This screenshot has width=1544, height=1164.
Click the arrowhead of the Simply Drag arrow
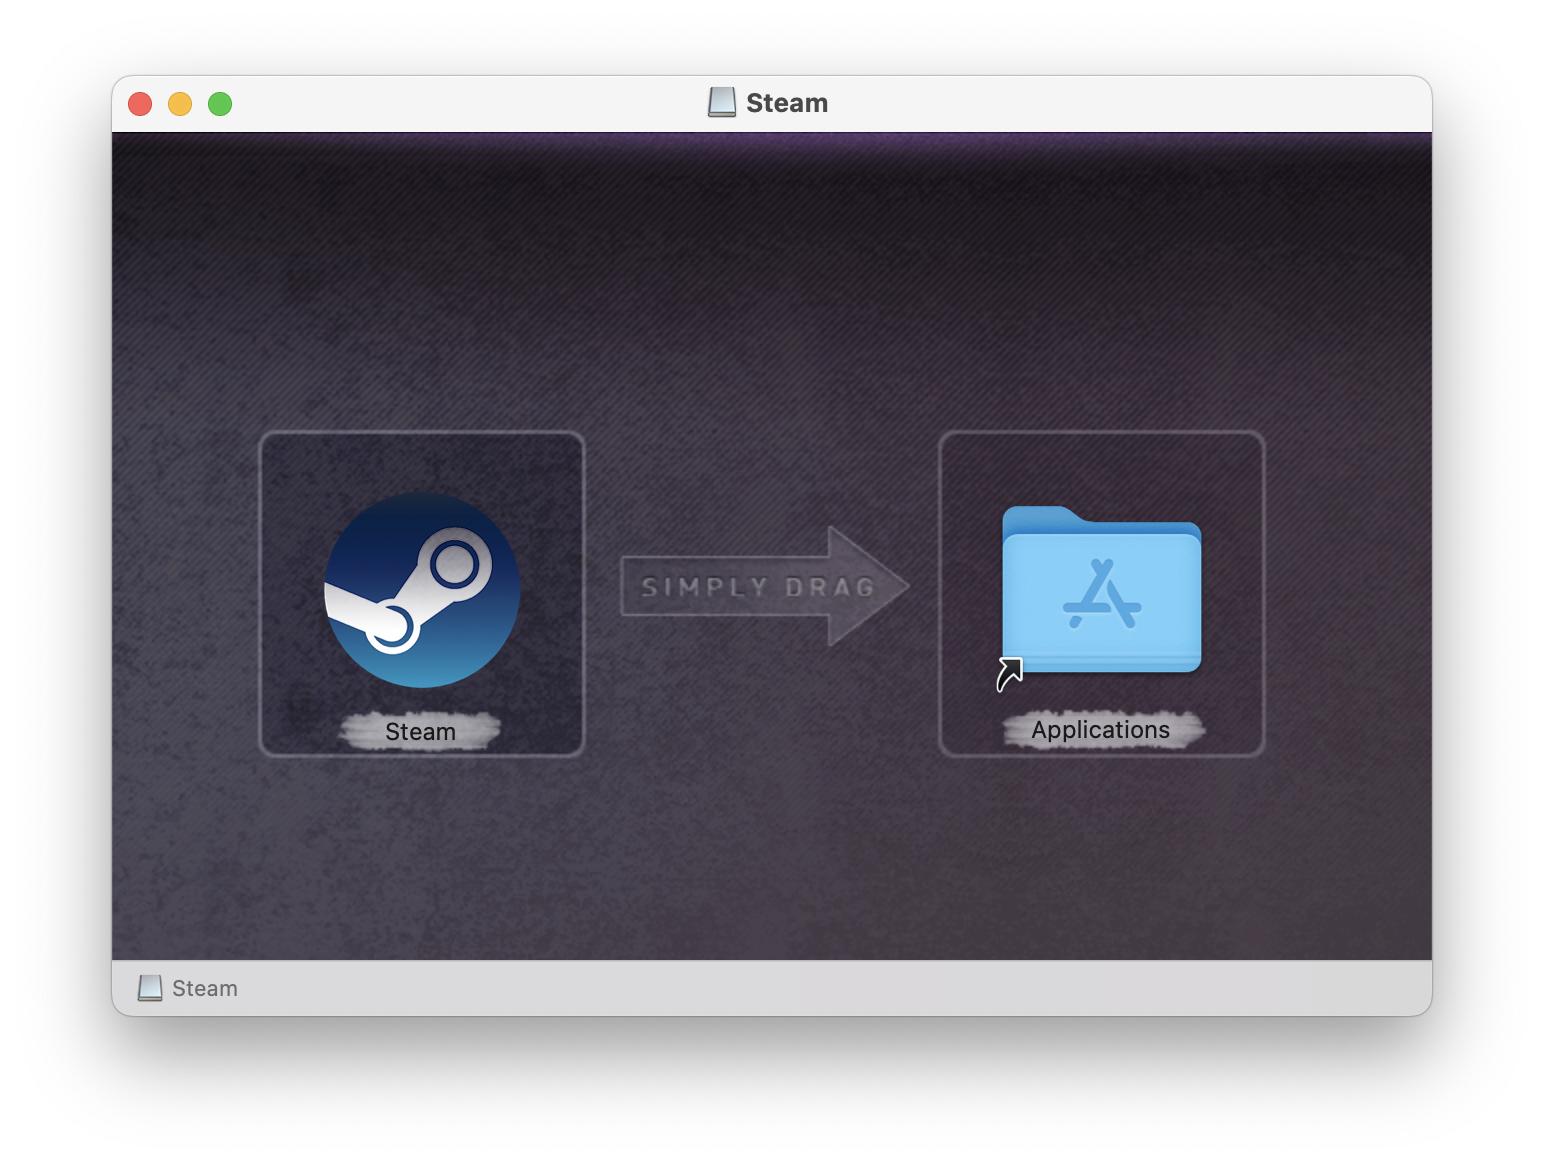[x=868, y=587]
